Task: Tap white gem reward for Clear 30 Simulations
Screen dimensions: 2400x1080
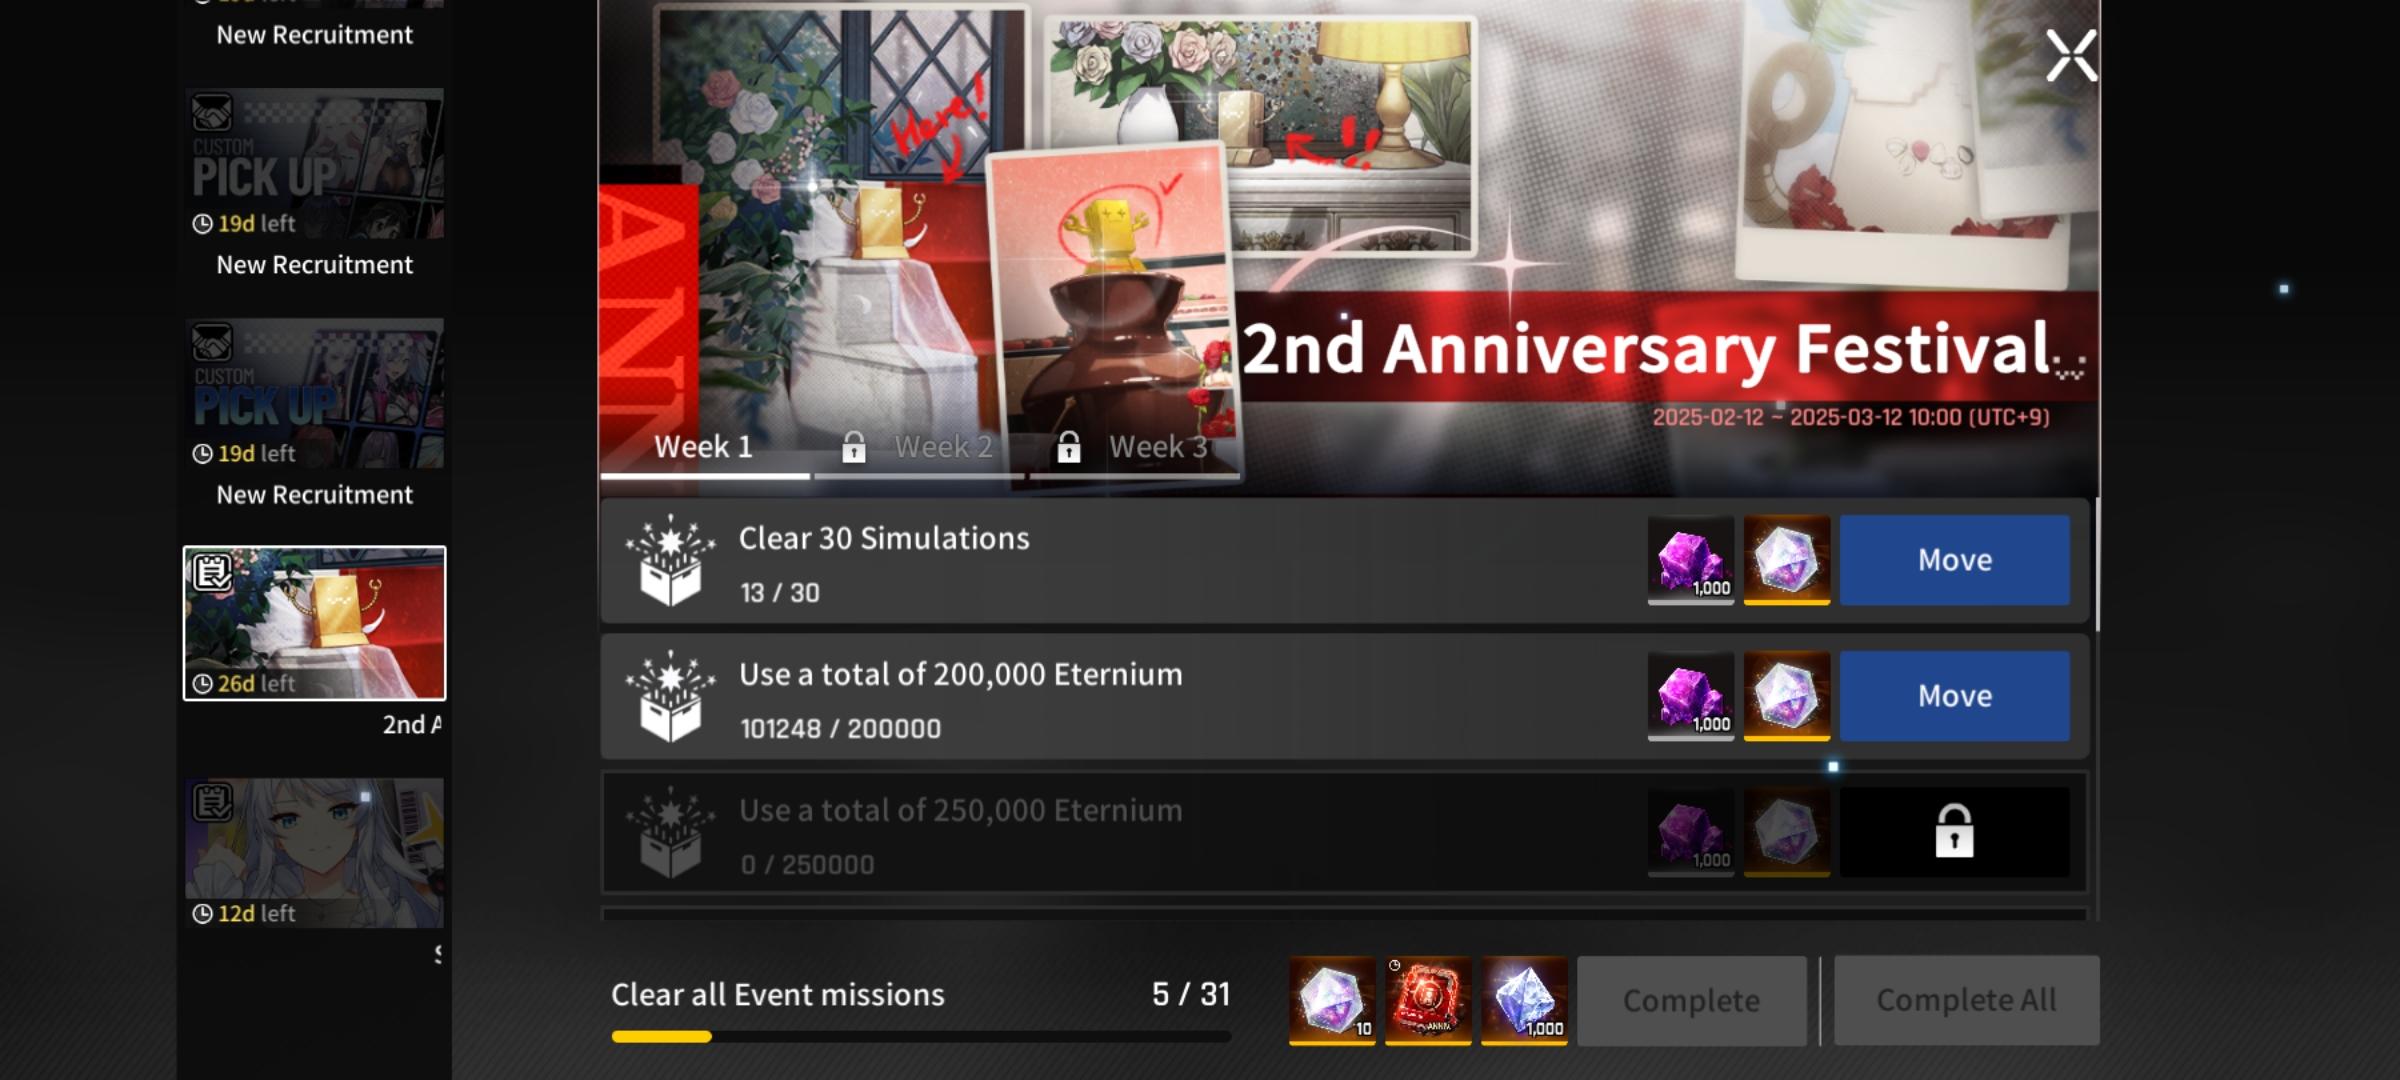Action: [x=1787, y=560]
